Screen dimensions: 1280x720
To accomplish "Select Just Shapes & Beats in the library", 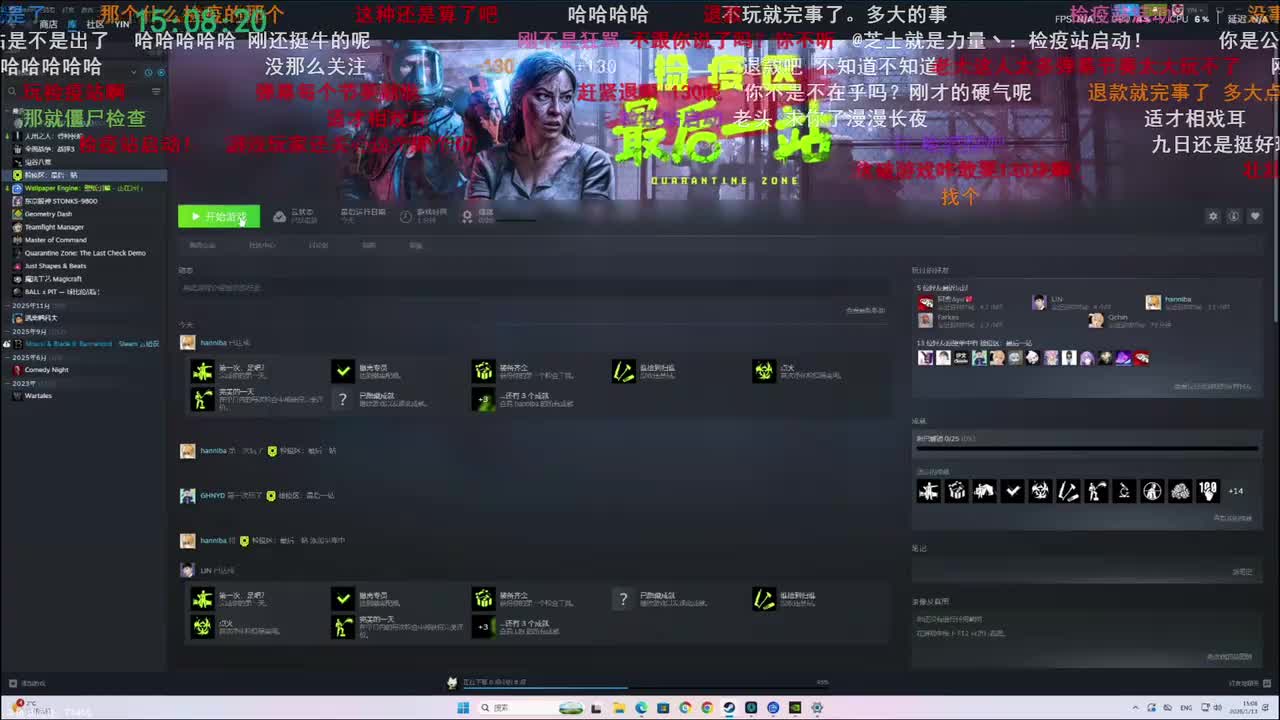I will coord(55,266).
